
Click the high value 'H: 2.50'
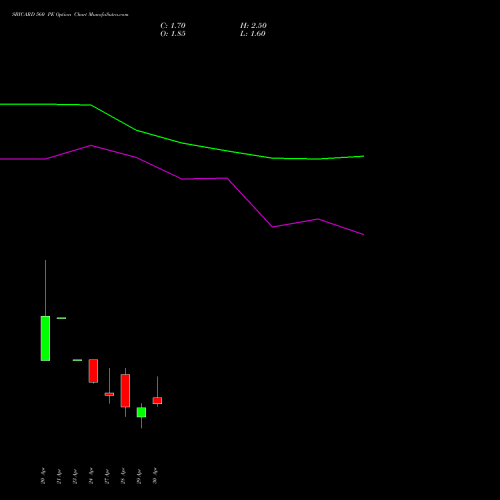tap(253, 26)
